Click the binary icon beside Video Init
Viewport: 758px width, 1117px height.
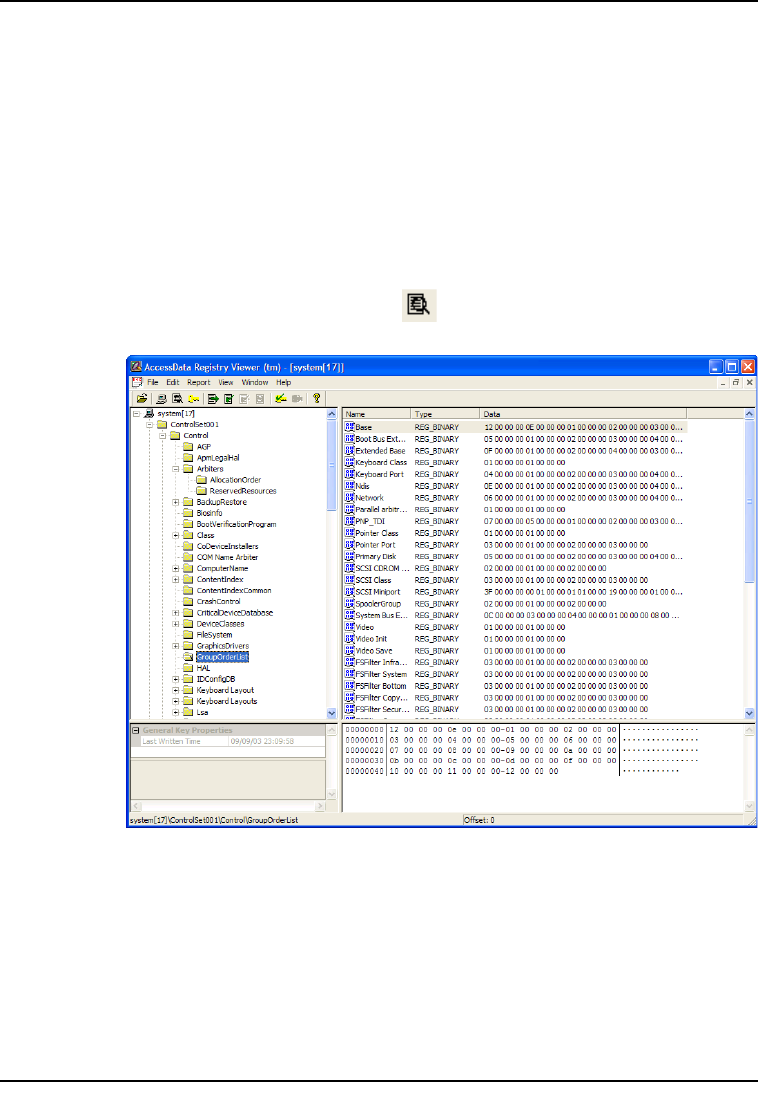tap(349, 638)
